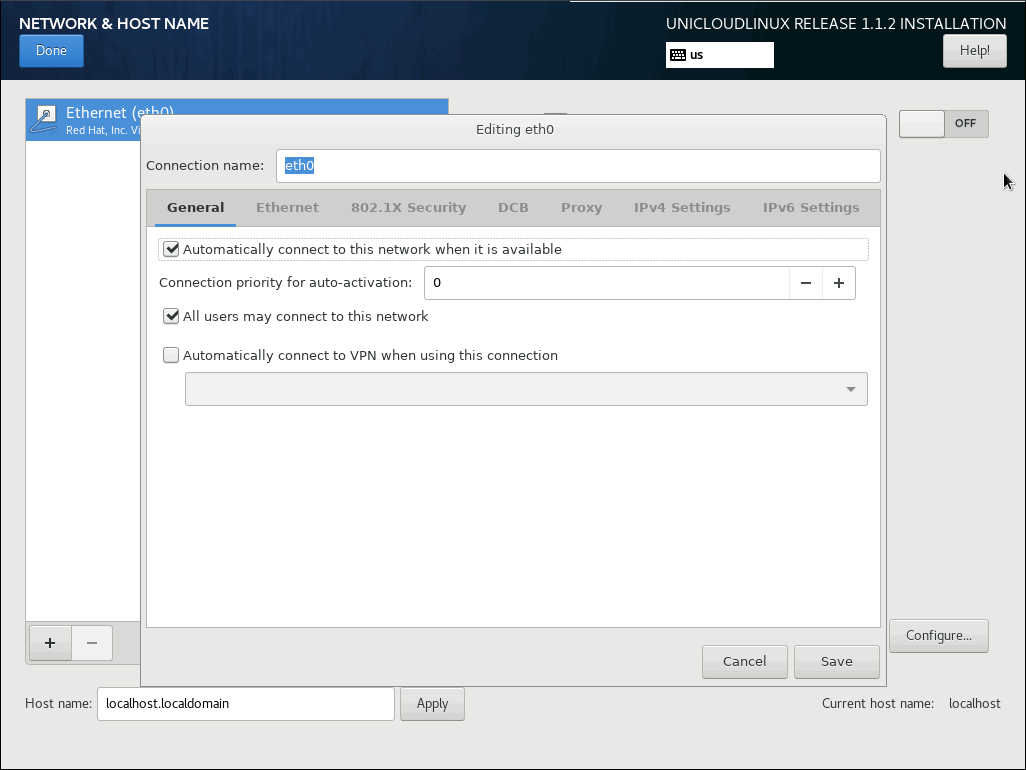Open the Proxy tab
This screenshot has height=770, width=1026.
point(581,207)
